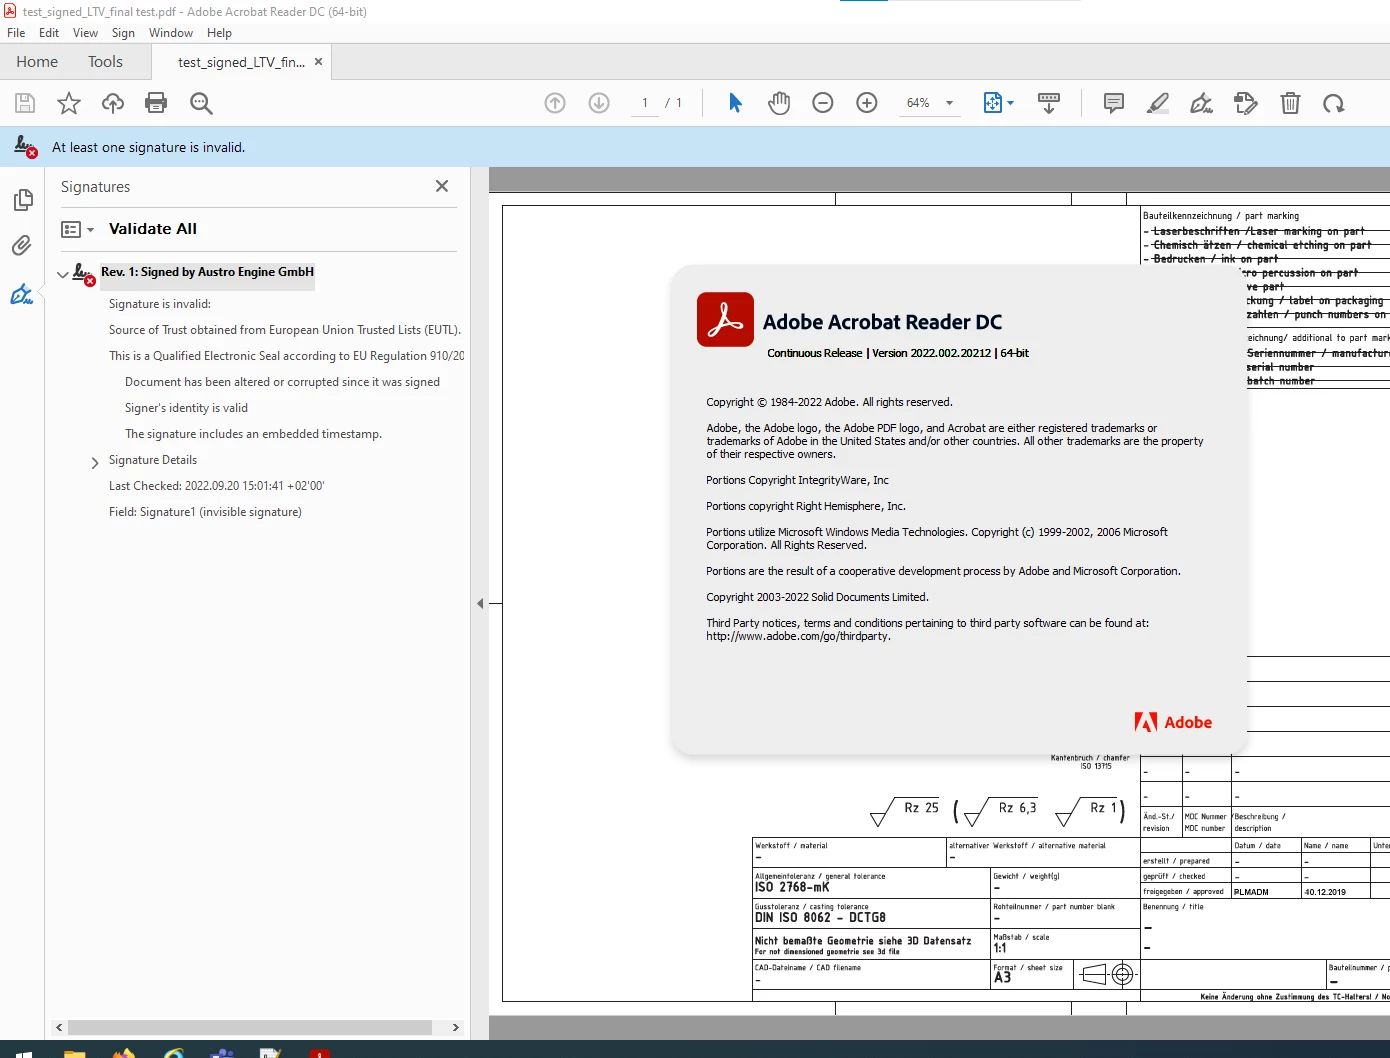Activate the Hand pan tool

pos(779,103)
